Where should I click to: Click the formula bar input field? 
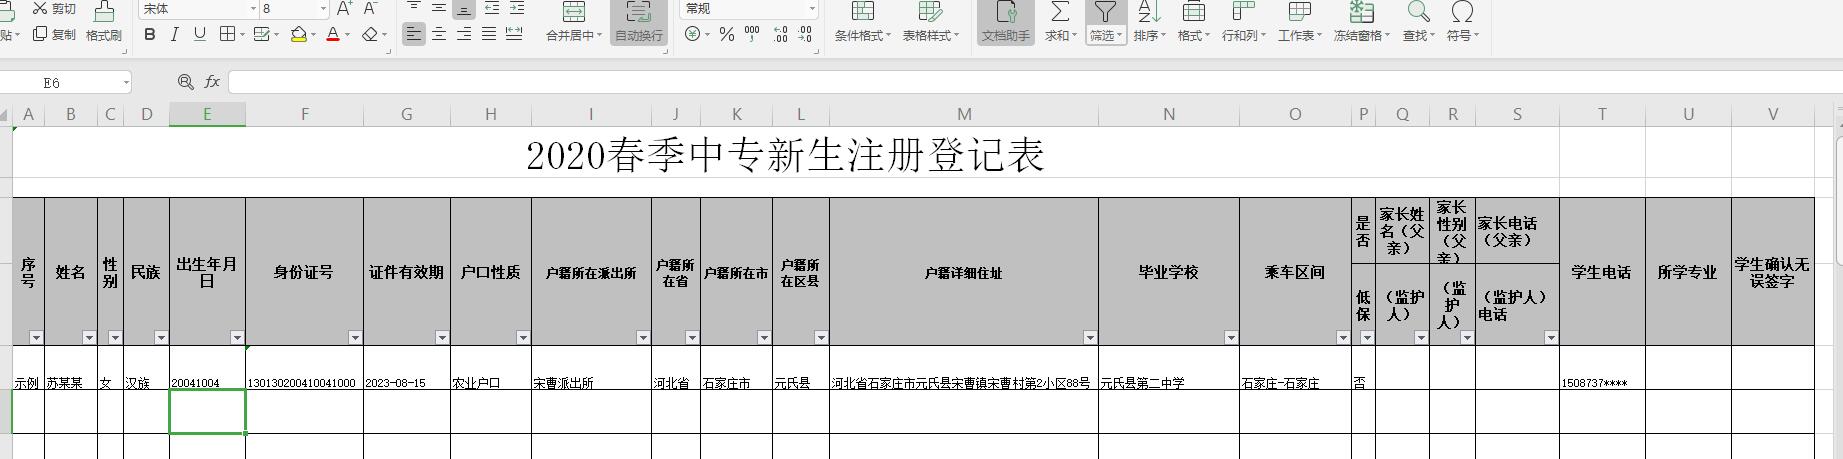[1000, 82]
